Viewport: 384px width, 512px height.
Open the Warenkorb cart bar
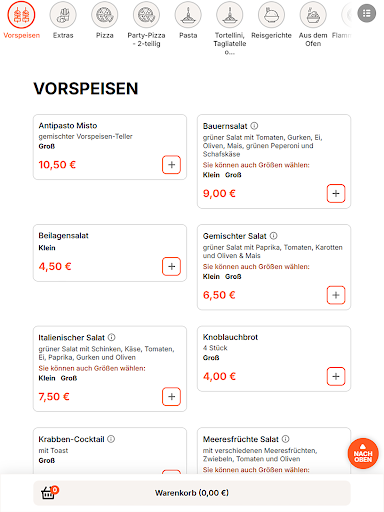pos(192,493)
